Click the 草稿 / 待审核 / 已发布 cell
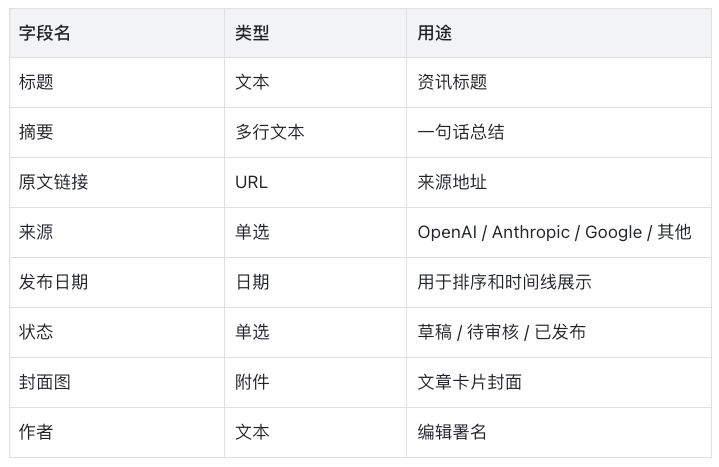The width and height of the screenshot is (719, 467). (559, 333)
